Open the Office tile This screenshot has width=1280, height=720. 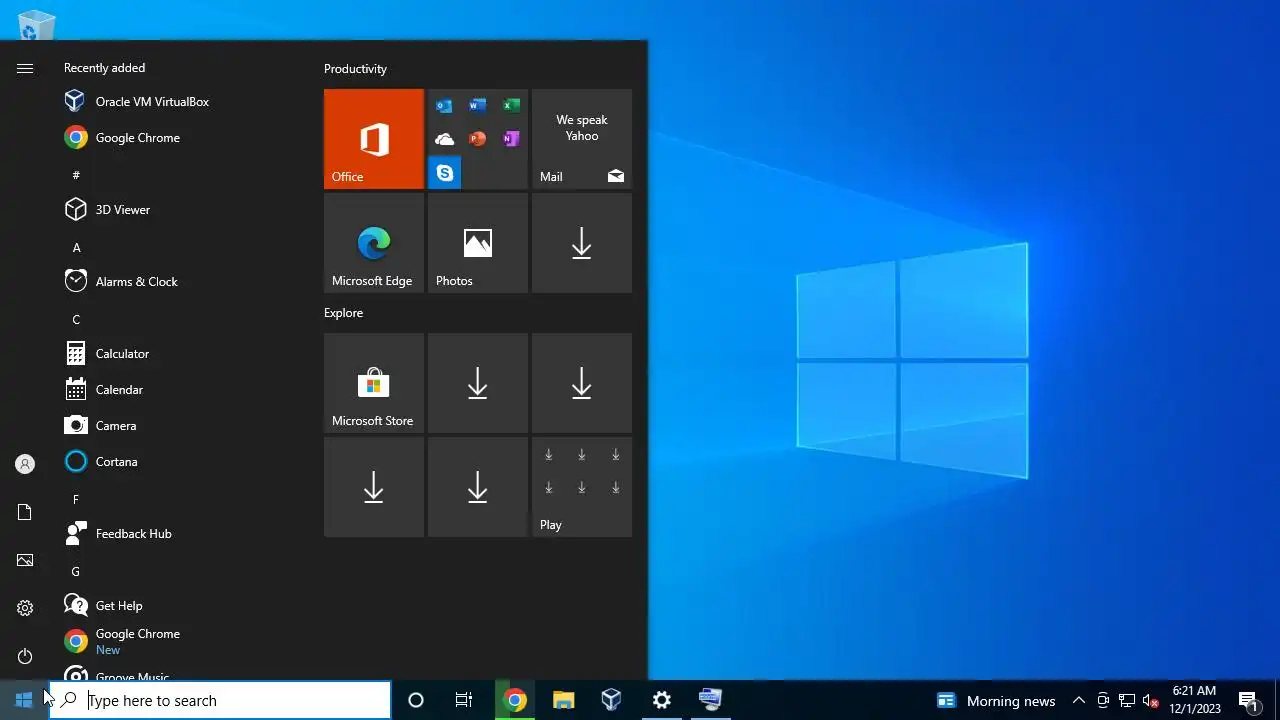[374, 139]
